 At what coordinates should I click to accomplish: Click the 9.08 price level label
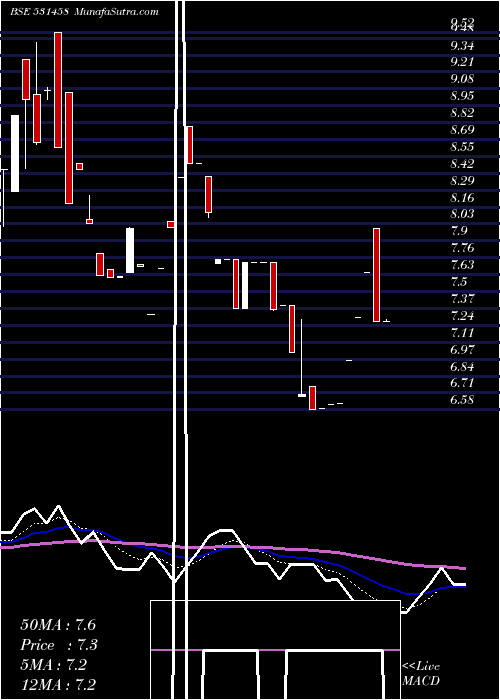[x=462, y=79]
